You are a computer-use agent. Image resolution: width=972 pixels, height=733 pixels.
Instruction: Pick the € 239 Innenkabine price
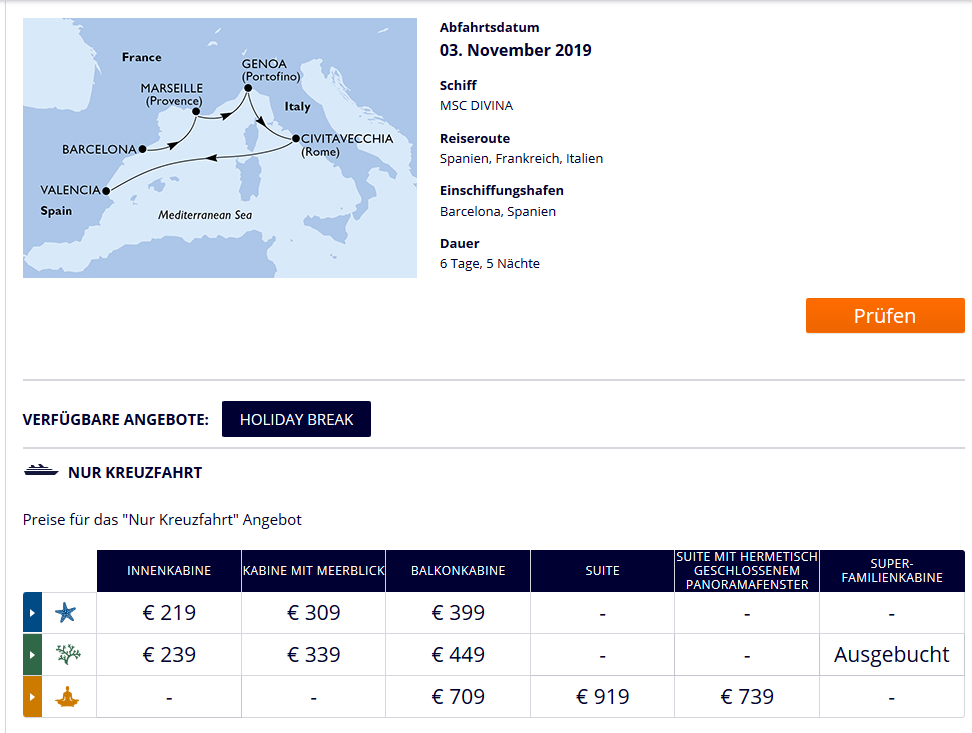(x=169, y=655)
